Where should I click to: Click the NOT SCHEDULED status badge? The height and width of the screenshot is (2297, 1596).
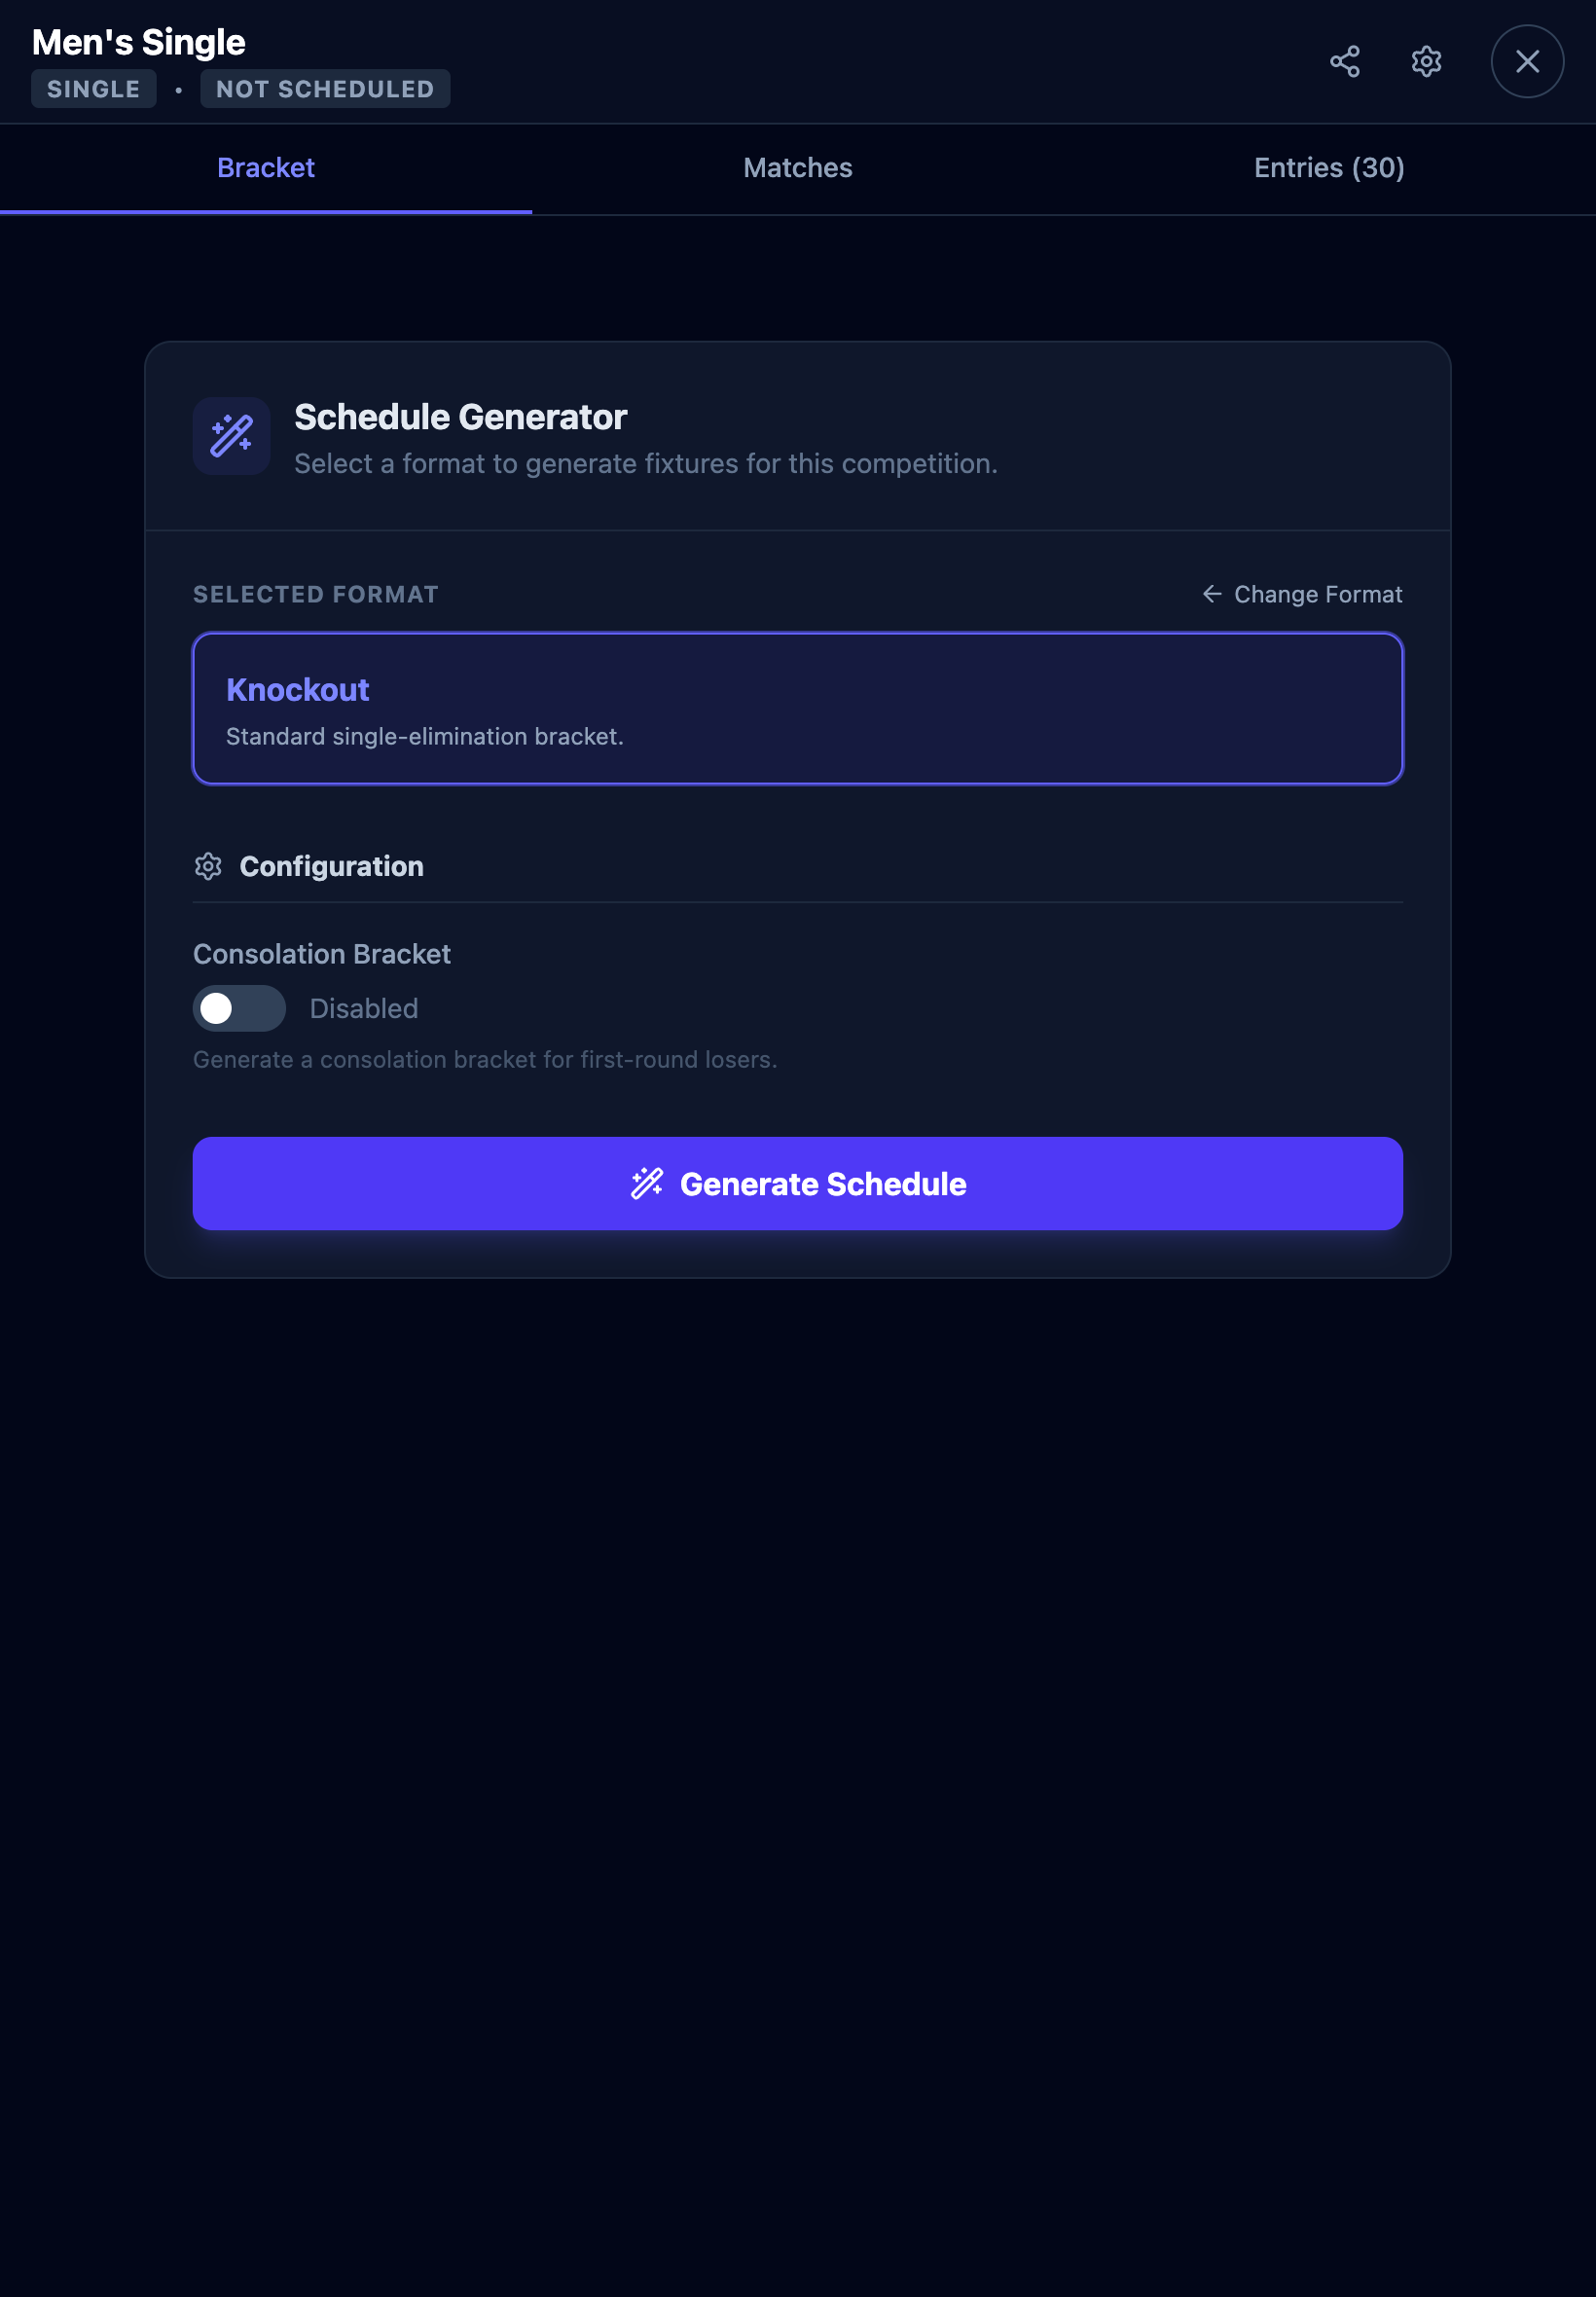coord(325,89)
